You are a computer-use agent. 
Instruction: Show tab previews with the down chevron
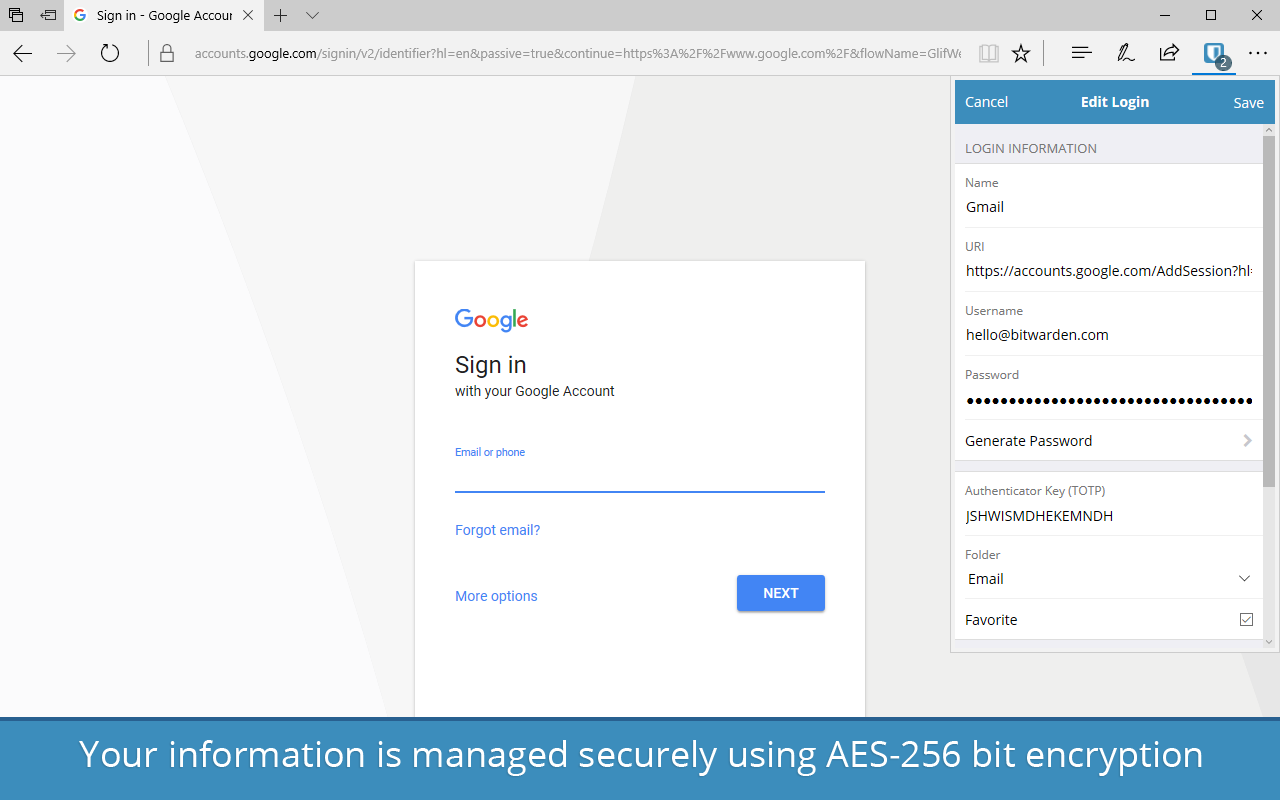[312, 16]
